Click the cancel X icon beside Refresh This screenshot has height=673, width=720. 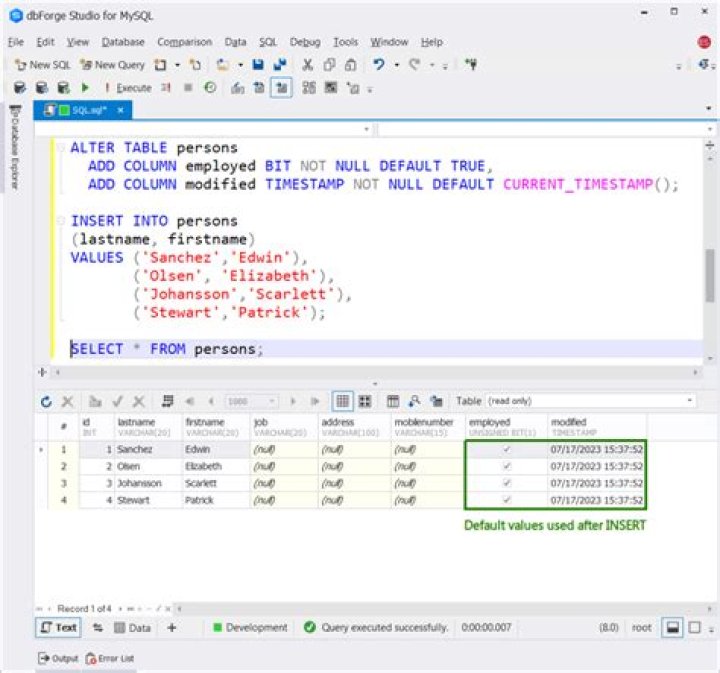click(x=68, y=402)
